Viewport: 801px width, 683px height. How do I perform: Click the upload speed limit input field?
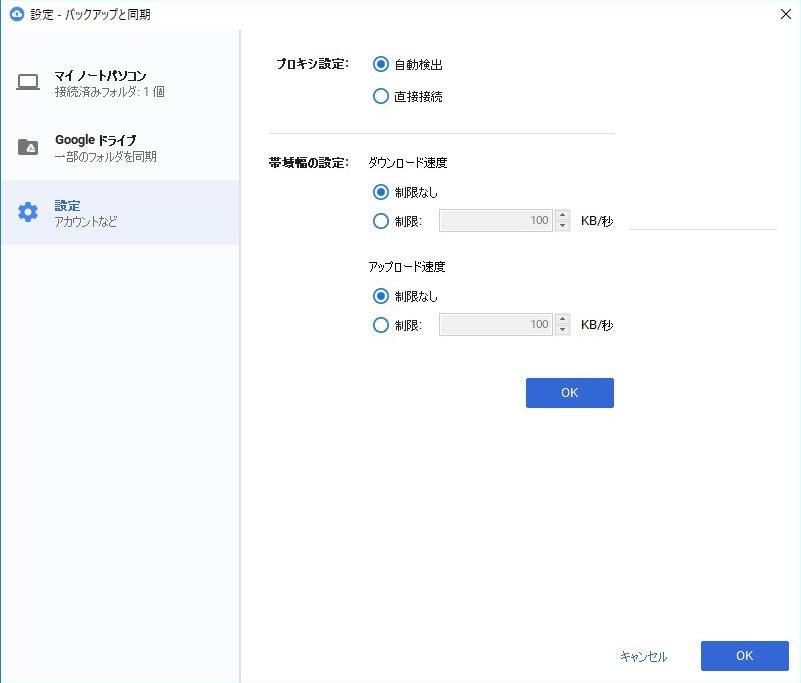coord(496,325)
